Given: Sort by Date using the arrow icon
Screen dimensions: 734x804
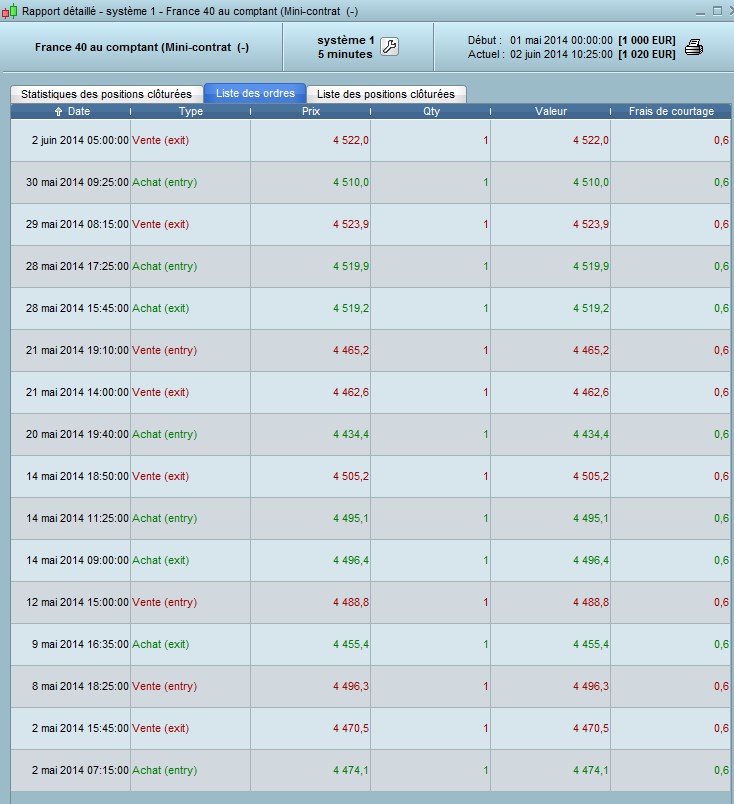Looking at the screenshot, I should click(58, 111).
